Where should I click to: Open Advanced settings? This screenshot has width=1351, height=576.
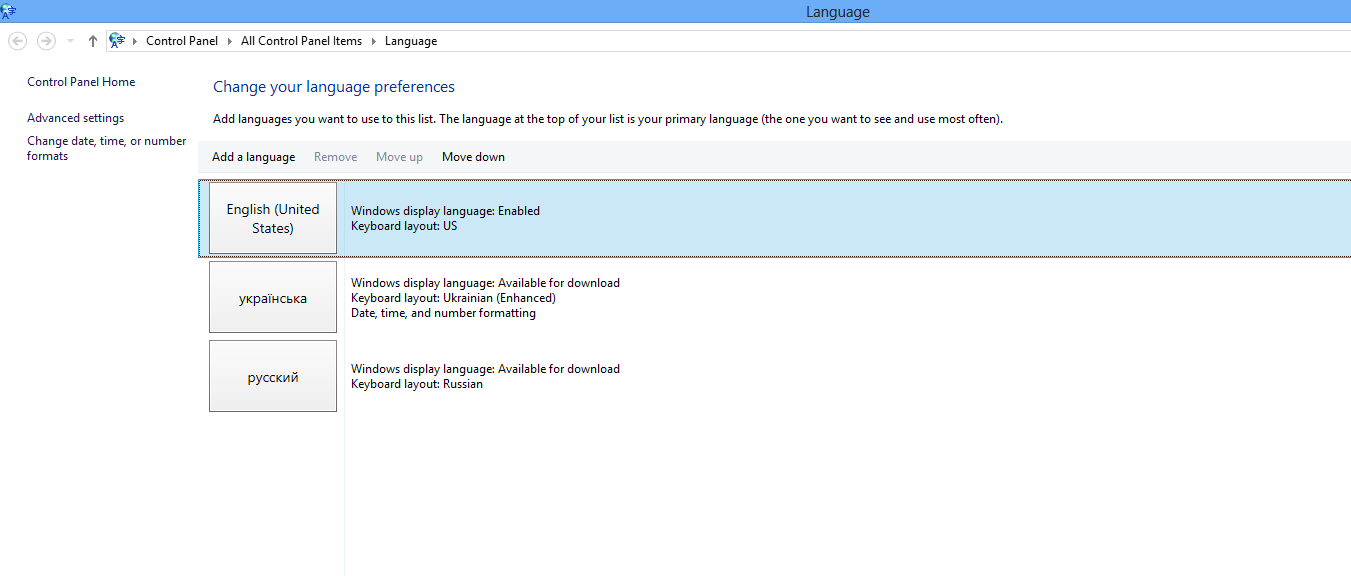75,117
